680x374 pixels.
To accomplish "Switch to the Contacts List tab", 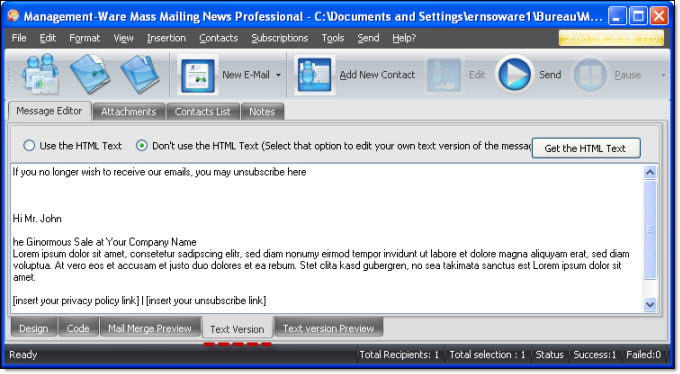I will (203, 112).
